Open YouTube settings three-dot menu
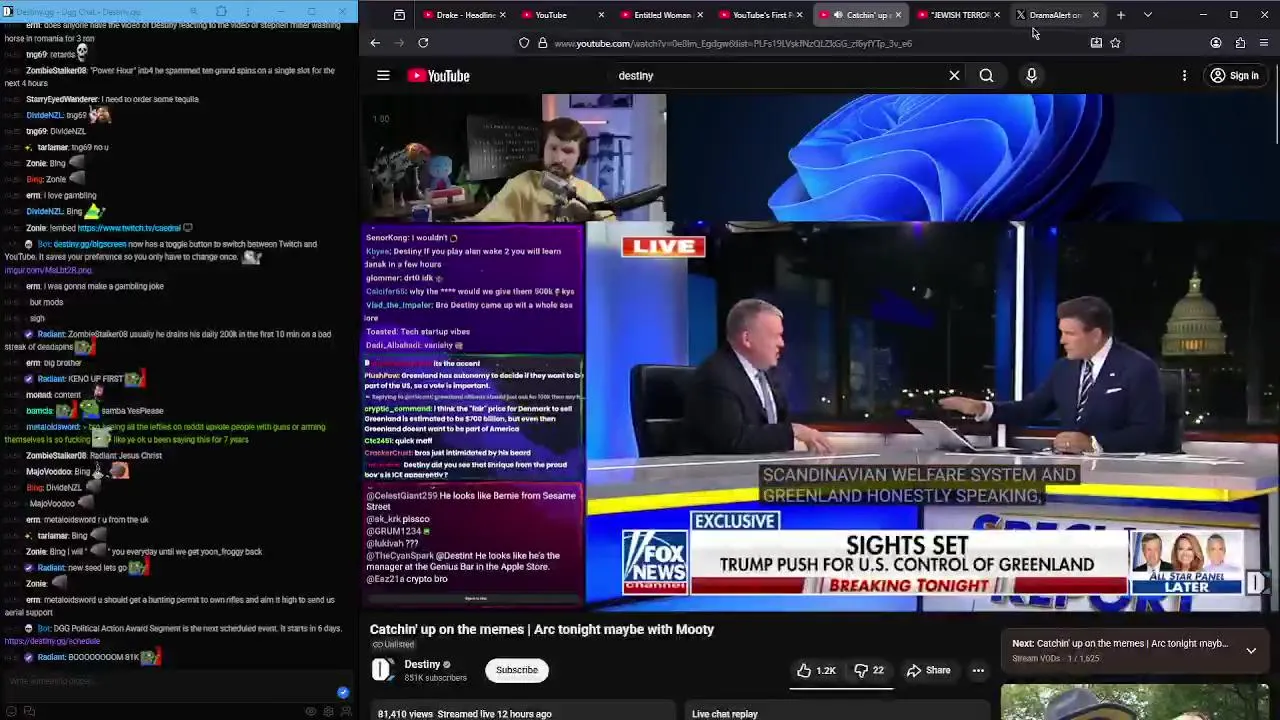1280x720 pixels. [1184, 75]
